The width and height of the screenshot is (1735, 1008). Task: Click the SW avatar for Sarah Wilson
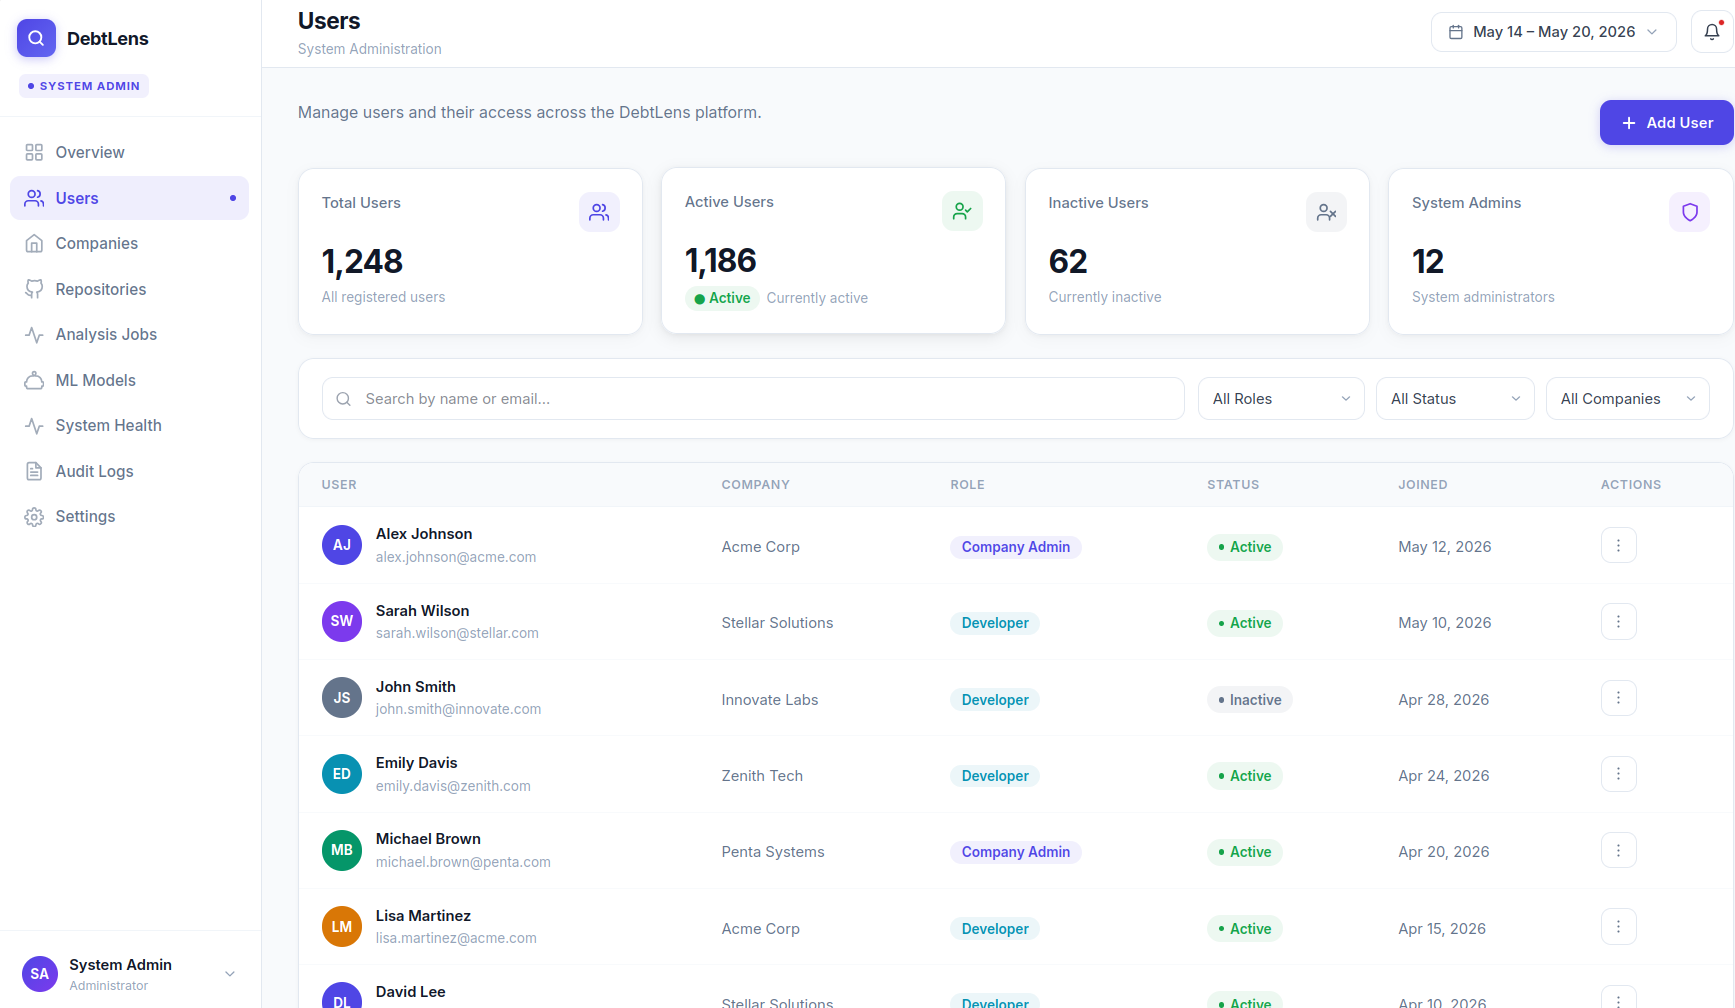[x=342, y=621]
